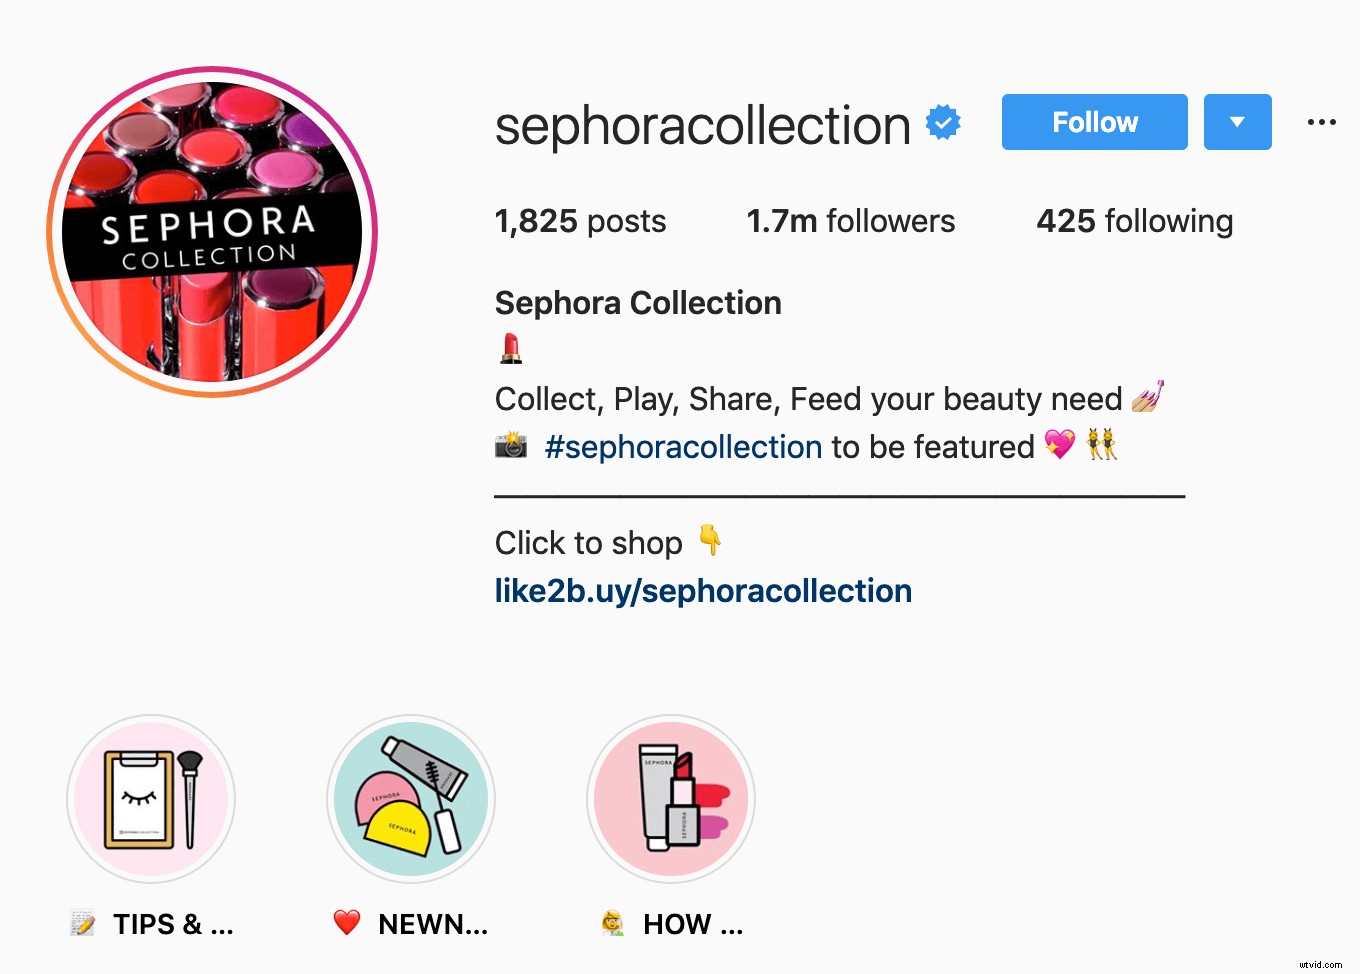View the 425 following list
This screenshot has height=974, width=1360.
1135,221
